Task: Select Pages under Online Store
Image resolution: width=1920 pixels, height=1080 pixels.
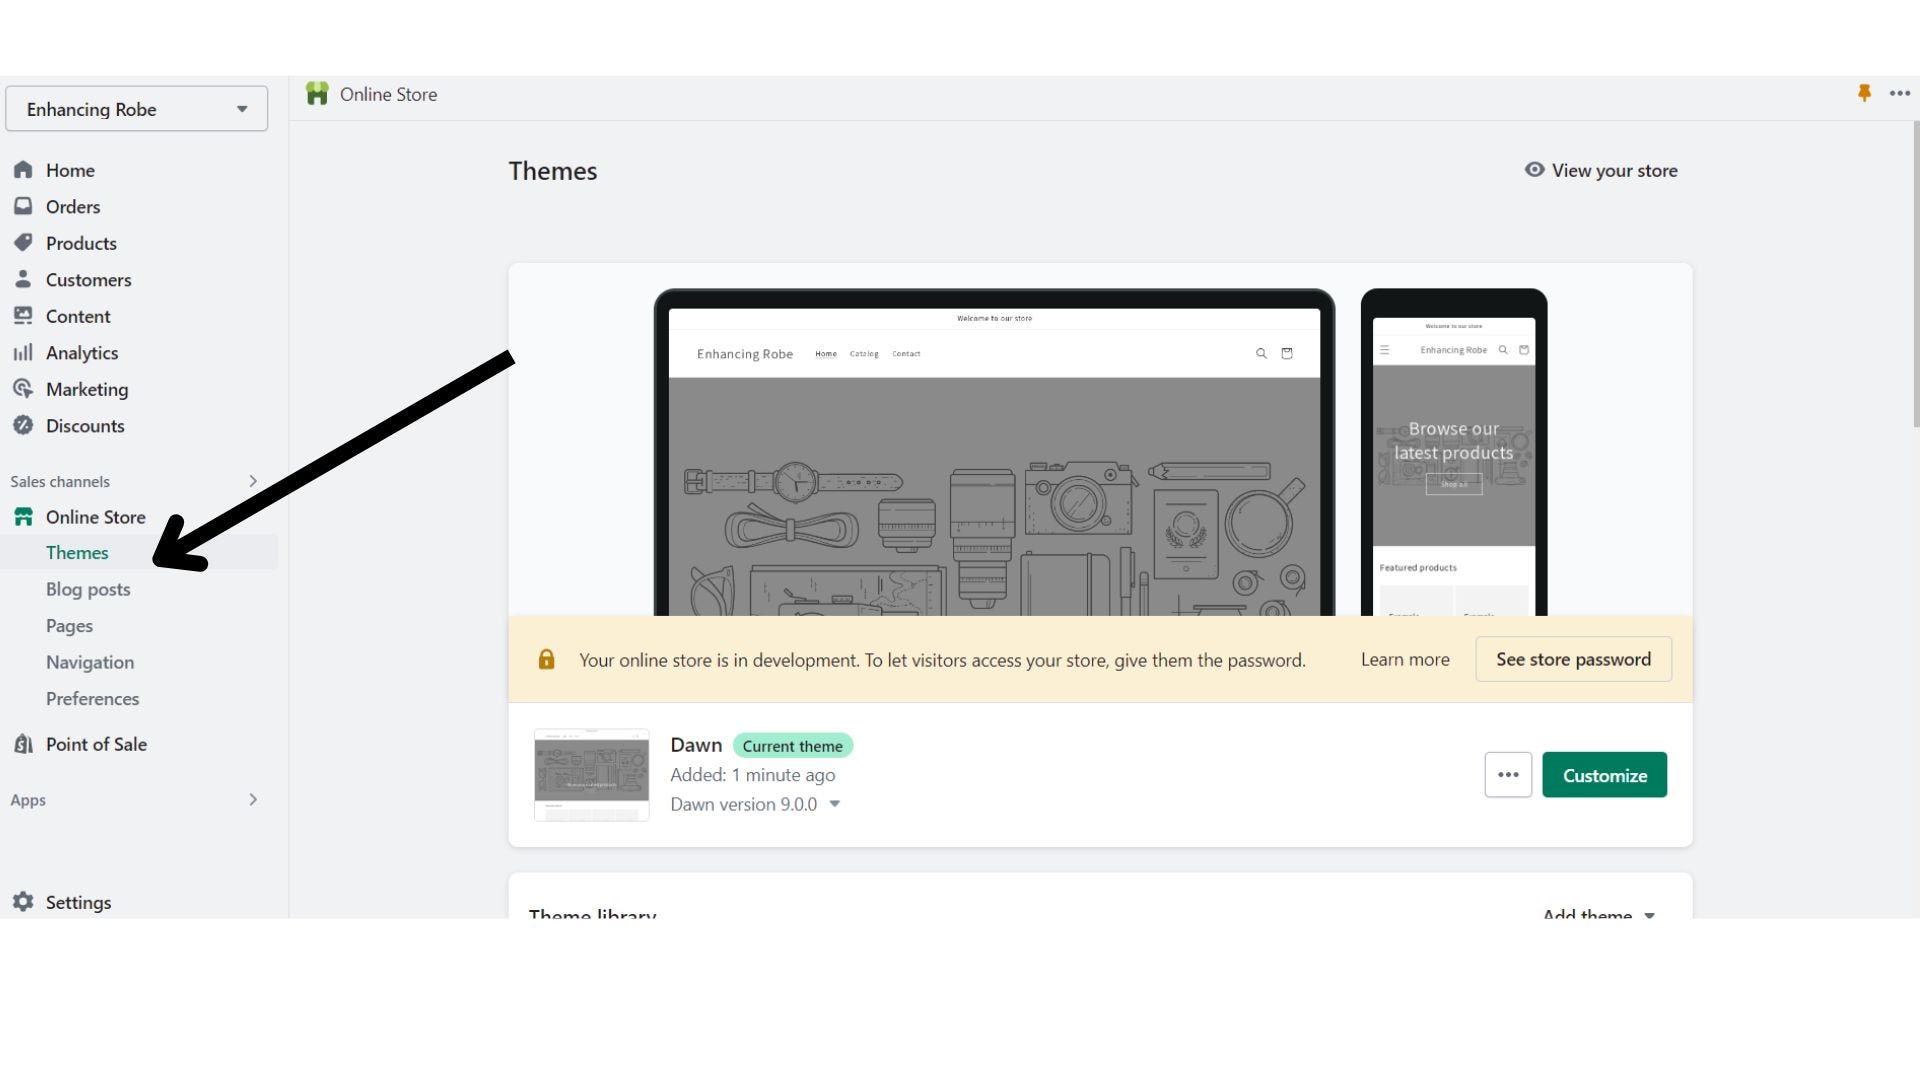Action: point(69,626)
